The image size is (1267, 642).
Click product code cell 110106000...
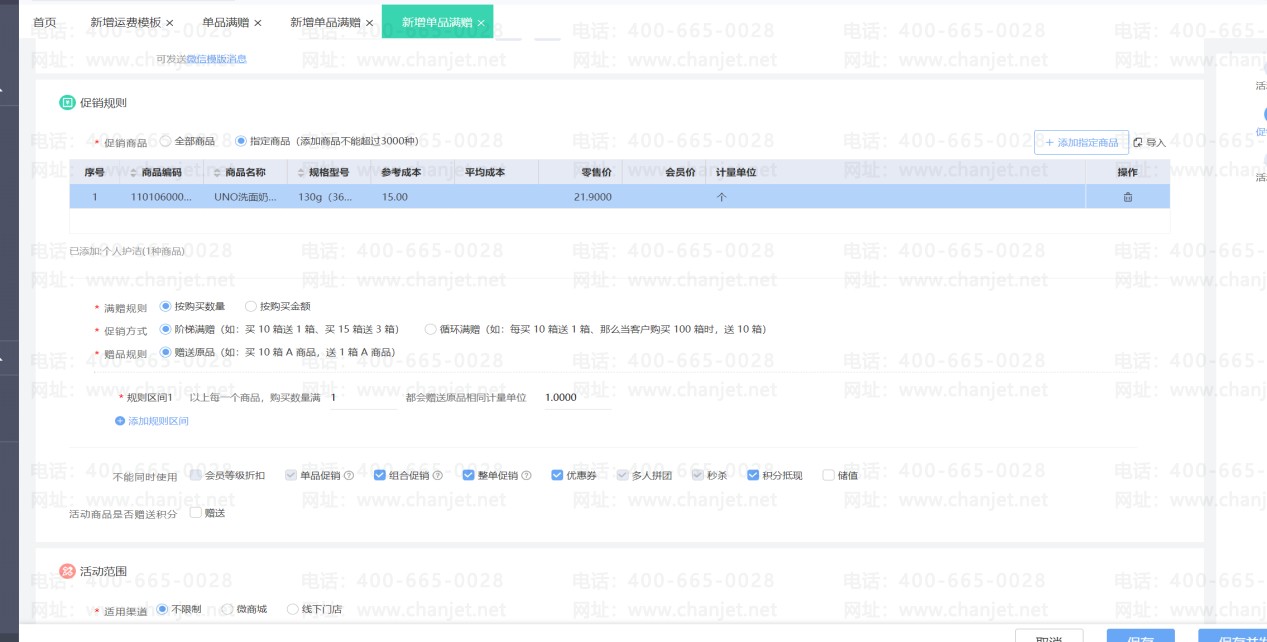tap(161, 197)
